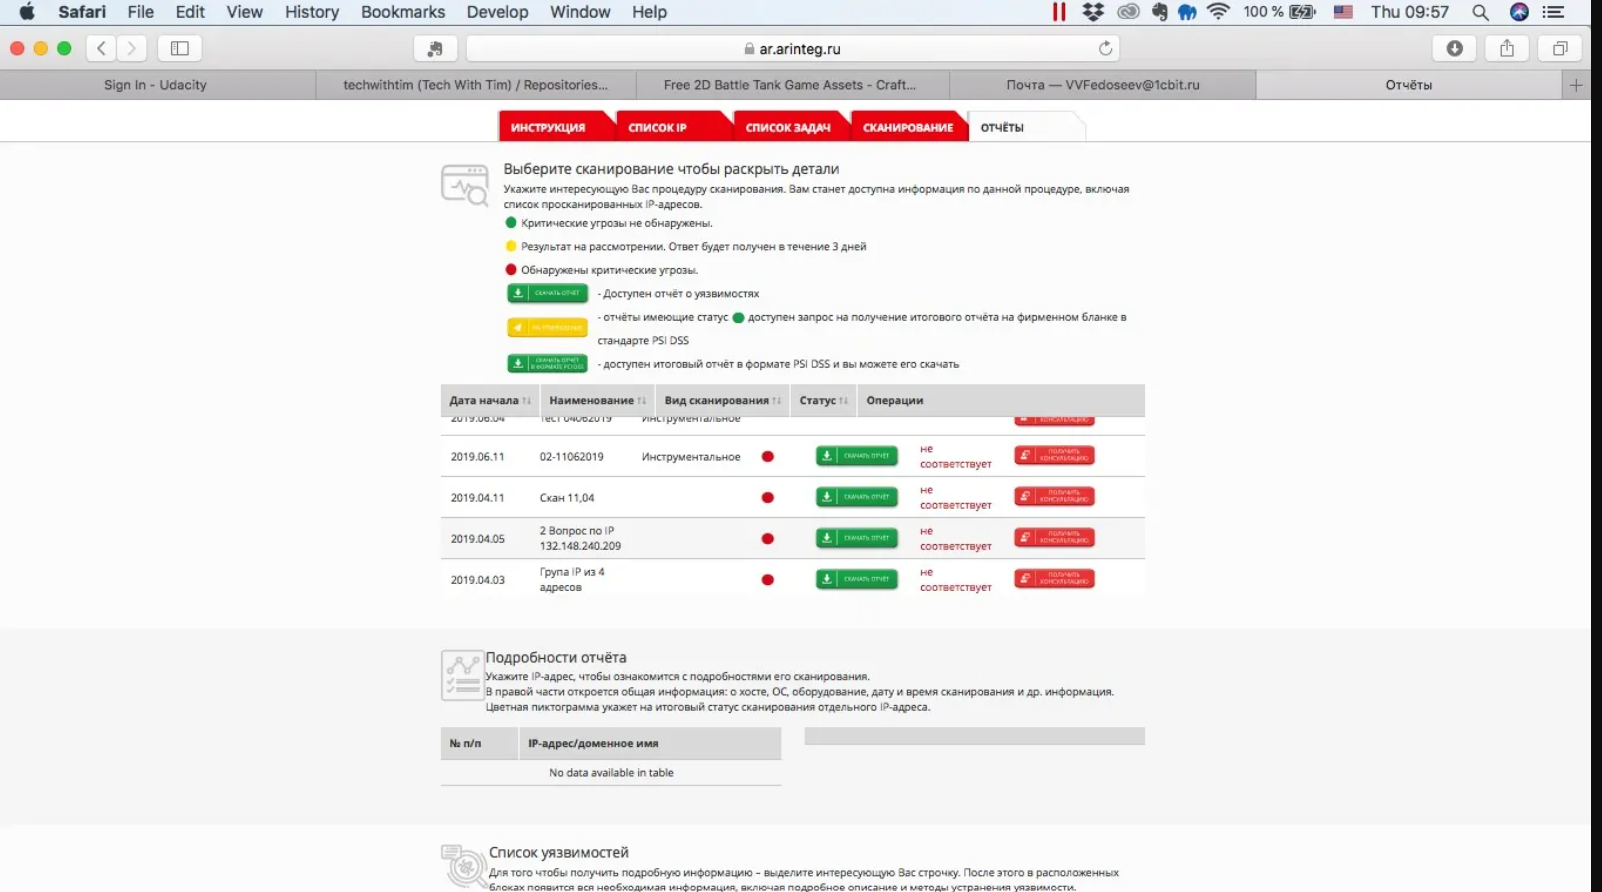The image size is (1602, 892).
Task: Click the red status dot for 2019.04.03
Action: click(x=767, y=580)
